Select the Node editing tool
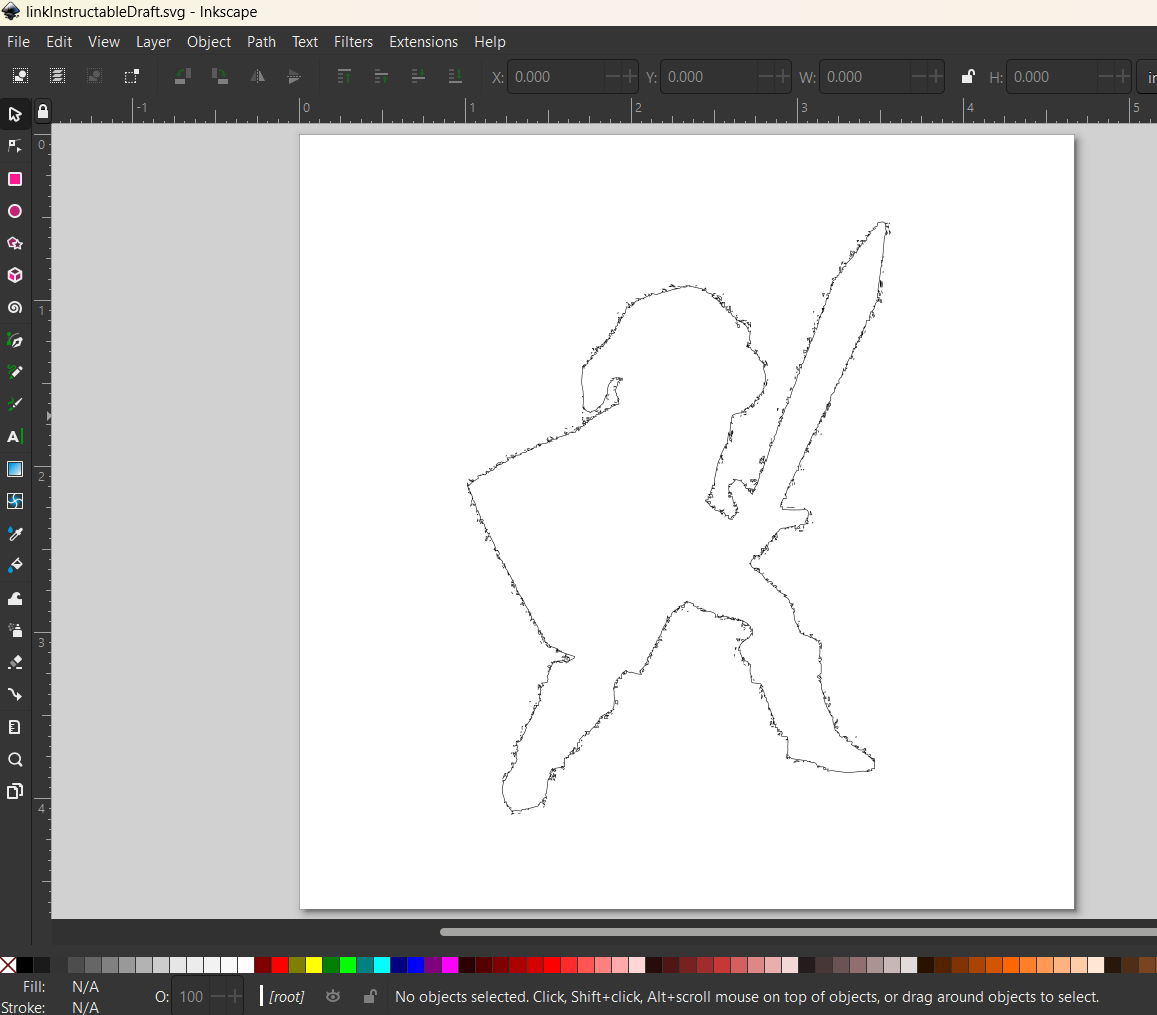The image size is (1157, 1015). tap(15, 146)
